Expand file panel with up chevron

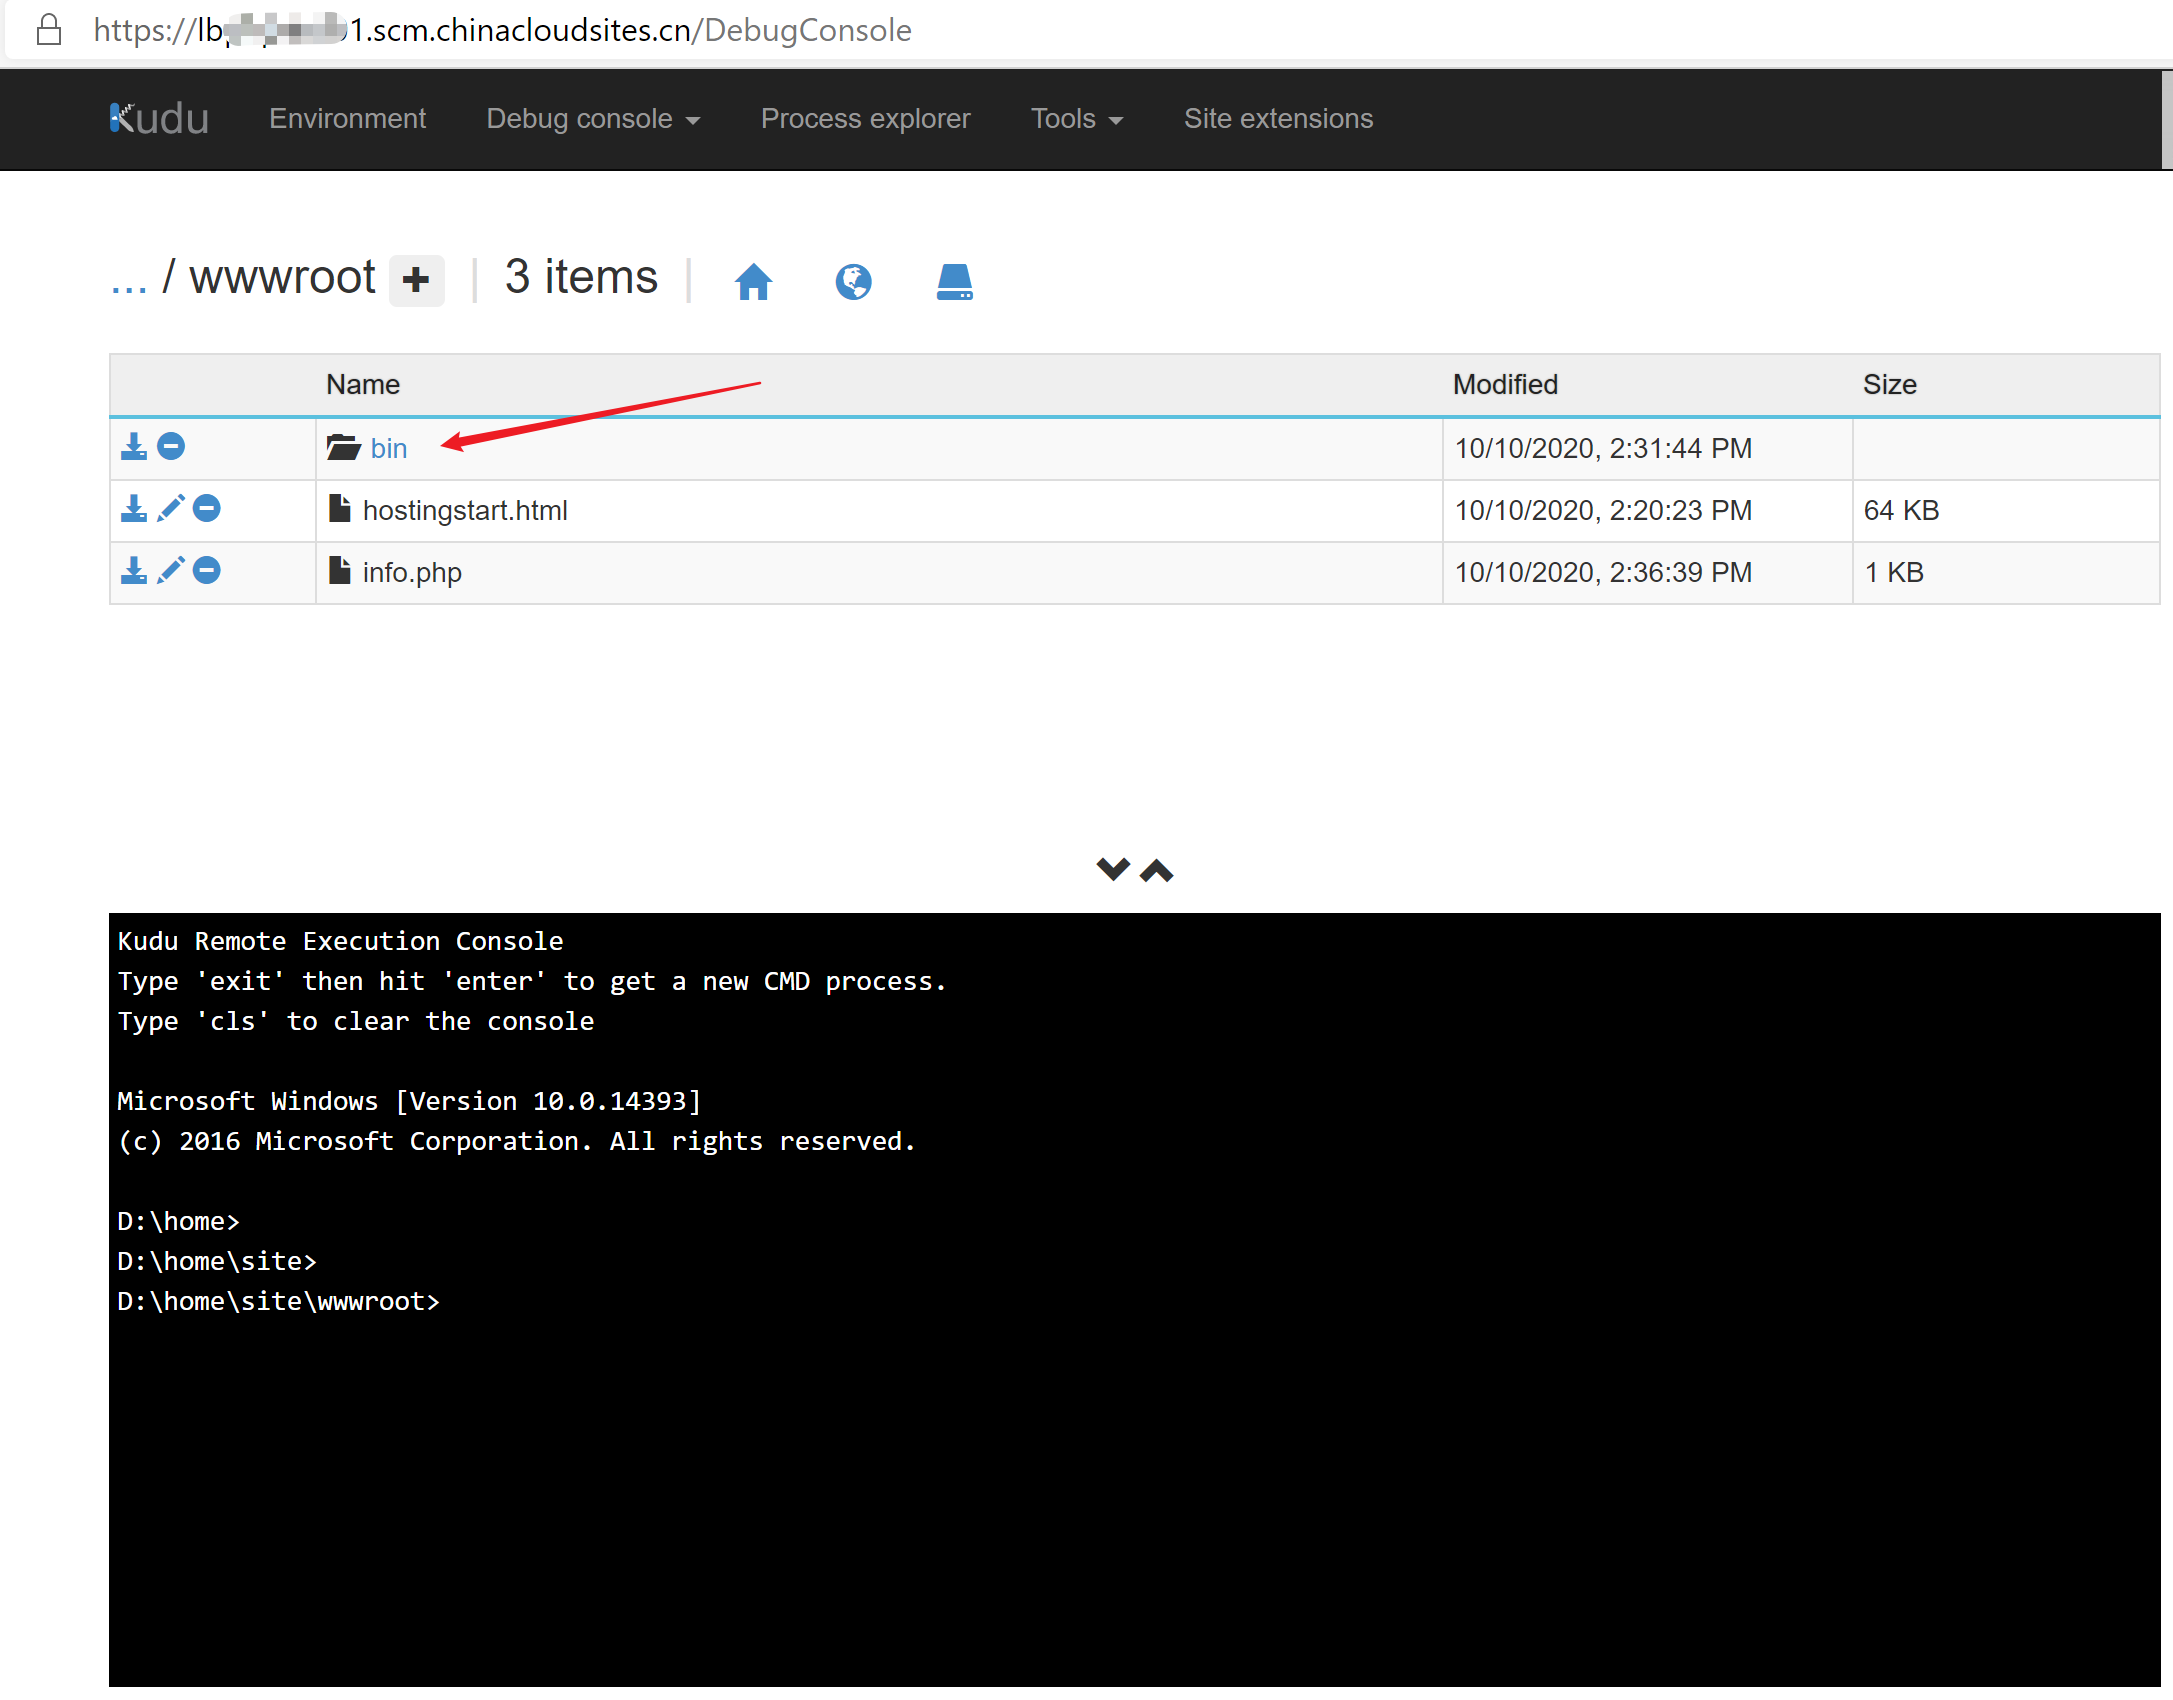(1157, 871)
